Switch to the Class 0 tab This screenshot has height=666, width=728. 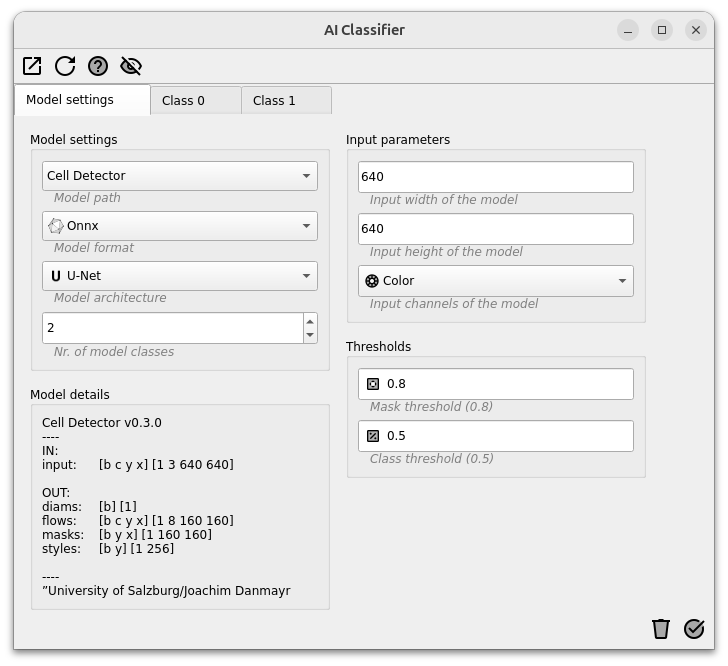pyautogui.click(x=195, y=100)
